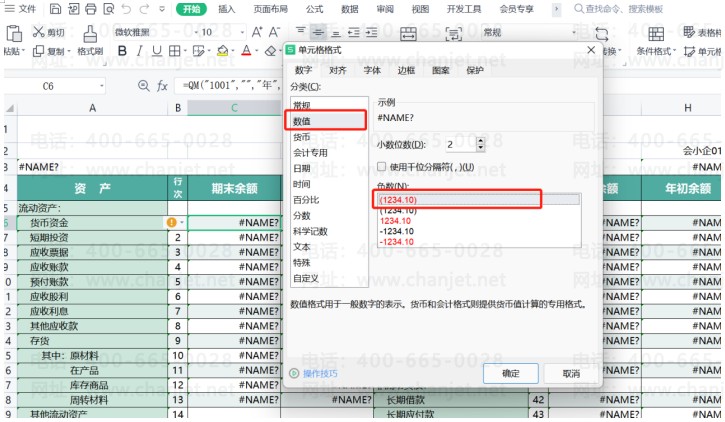Click the wrap text icon

coord(453,33)
